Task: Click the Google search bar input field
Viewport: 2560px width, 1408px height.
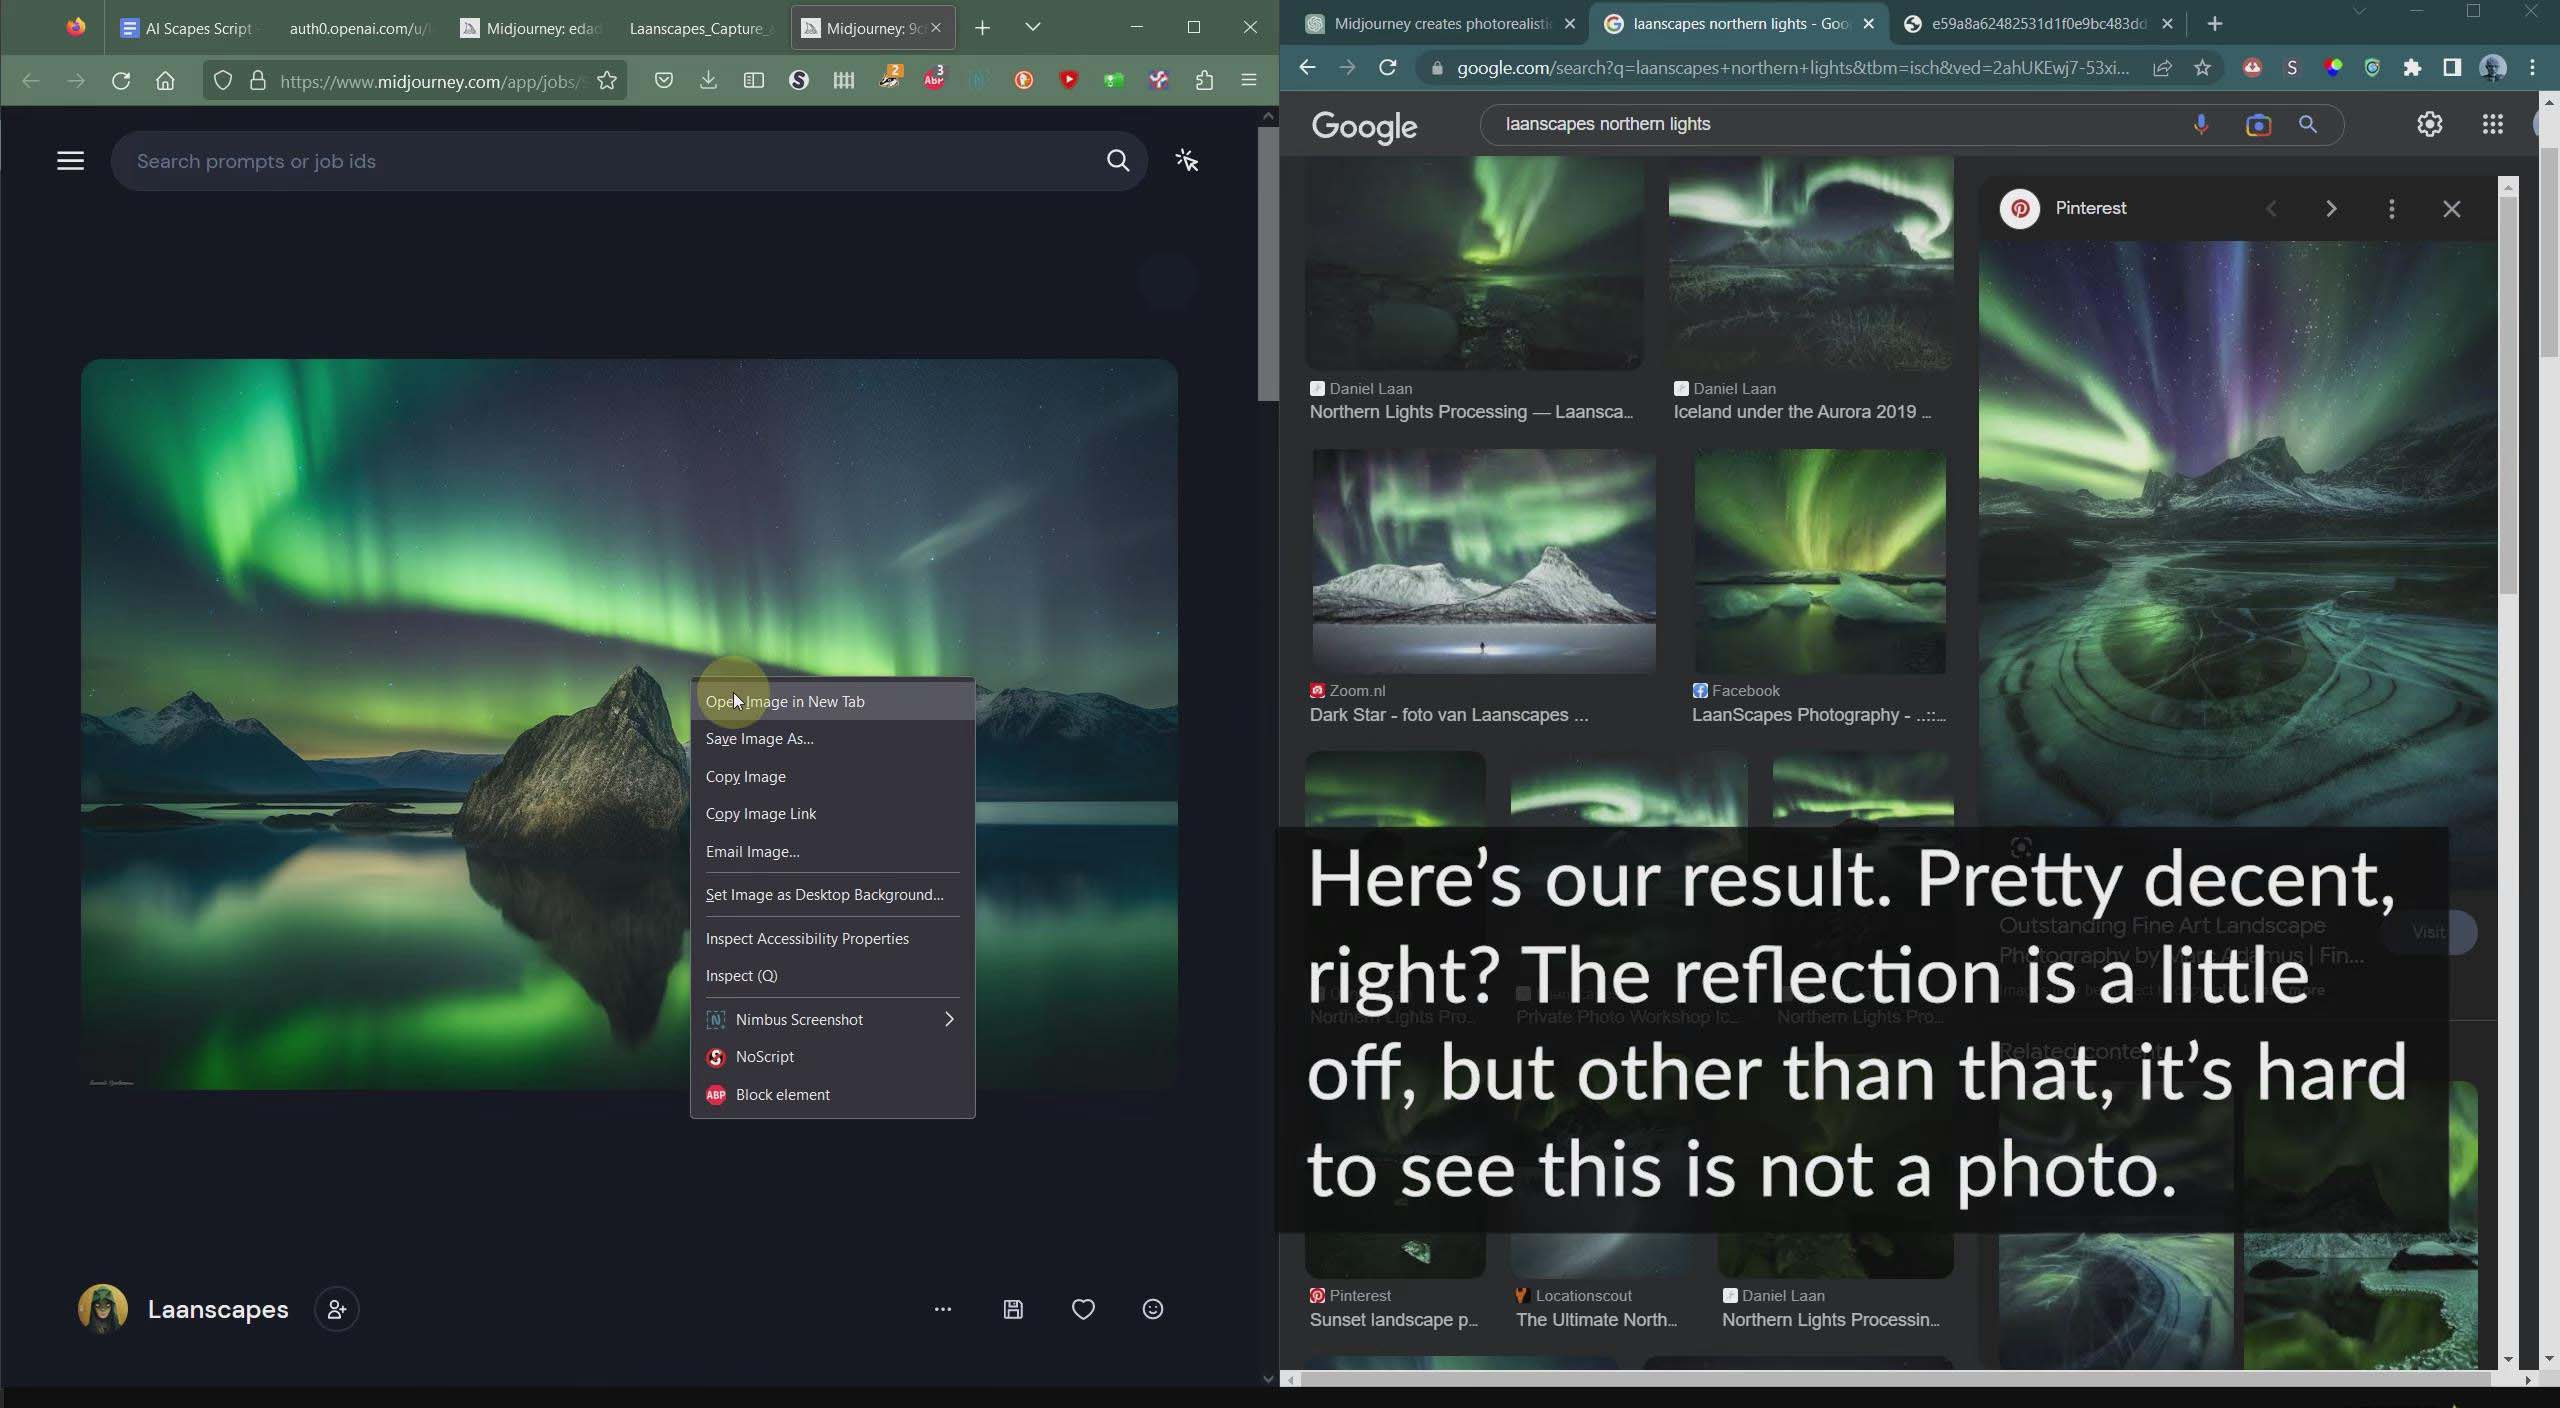Action: pos(1839,123)
